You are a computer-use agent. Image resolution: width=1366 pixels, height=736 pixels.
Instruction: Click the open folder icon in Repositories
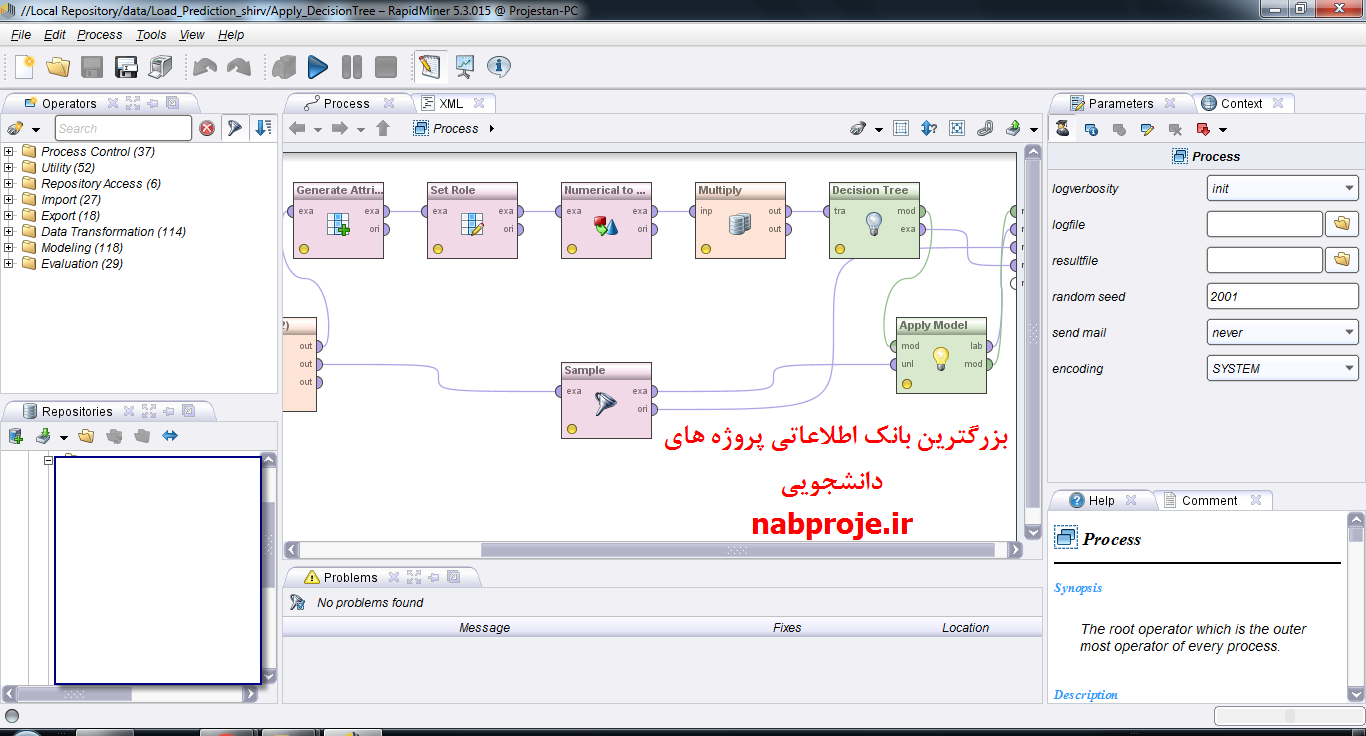click(86, 436)
